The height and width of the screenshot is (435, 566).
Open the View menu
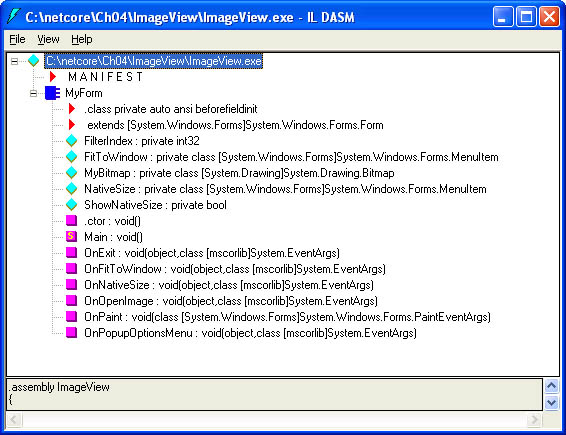coord(48,39)
